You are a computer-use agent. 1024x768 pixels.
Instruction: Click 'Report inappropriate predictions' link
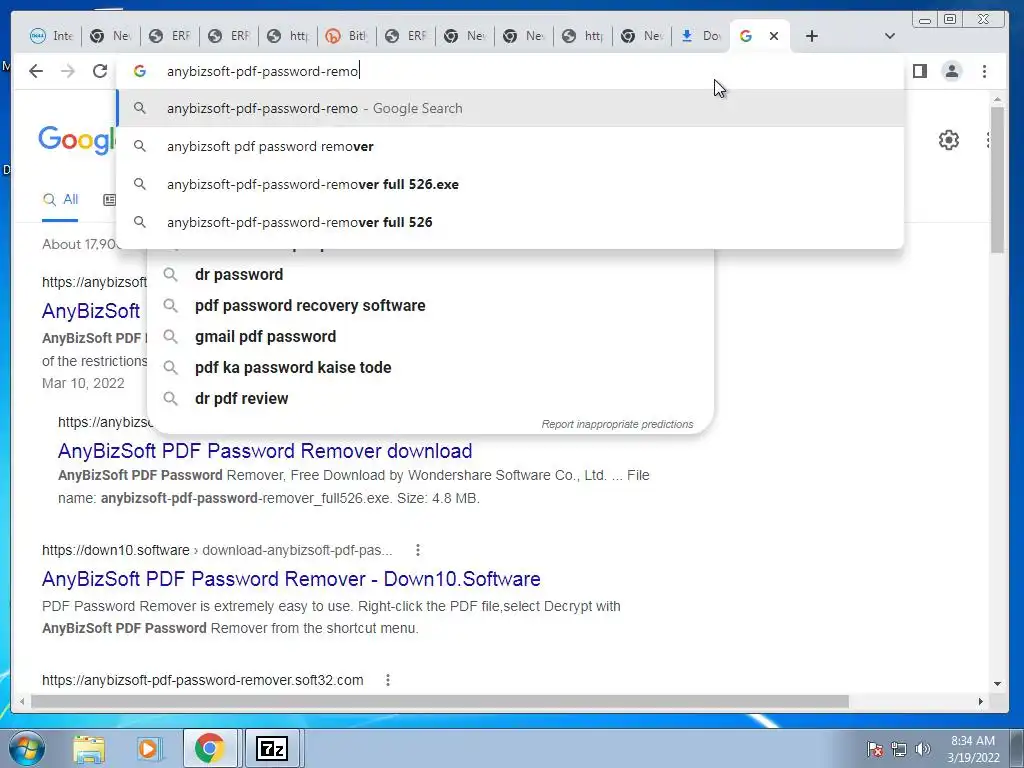tap(617, 424)
